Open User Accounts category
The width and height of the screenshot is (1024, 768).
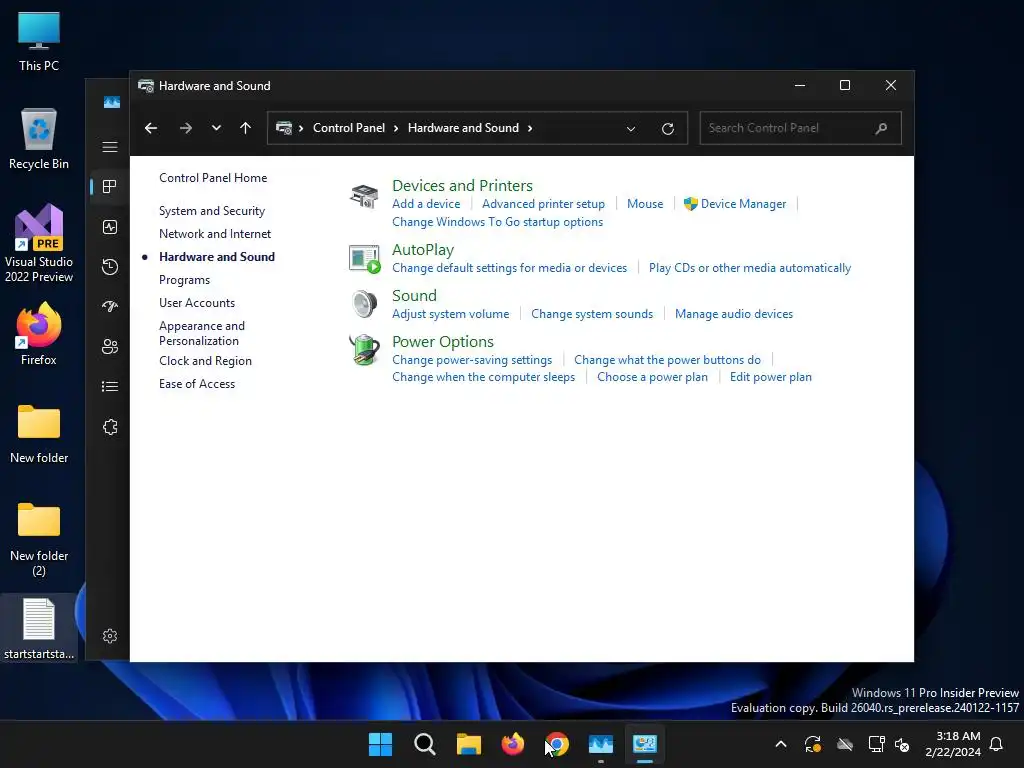click(x=197, y=302)
